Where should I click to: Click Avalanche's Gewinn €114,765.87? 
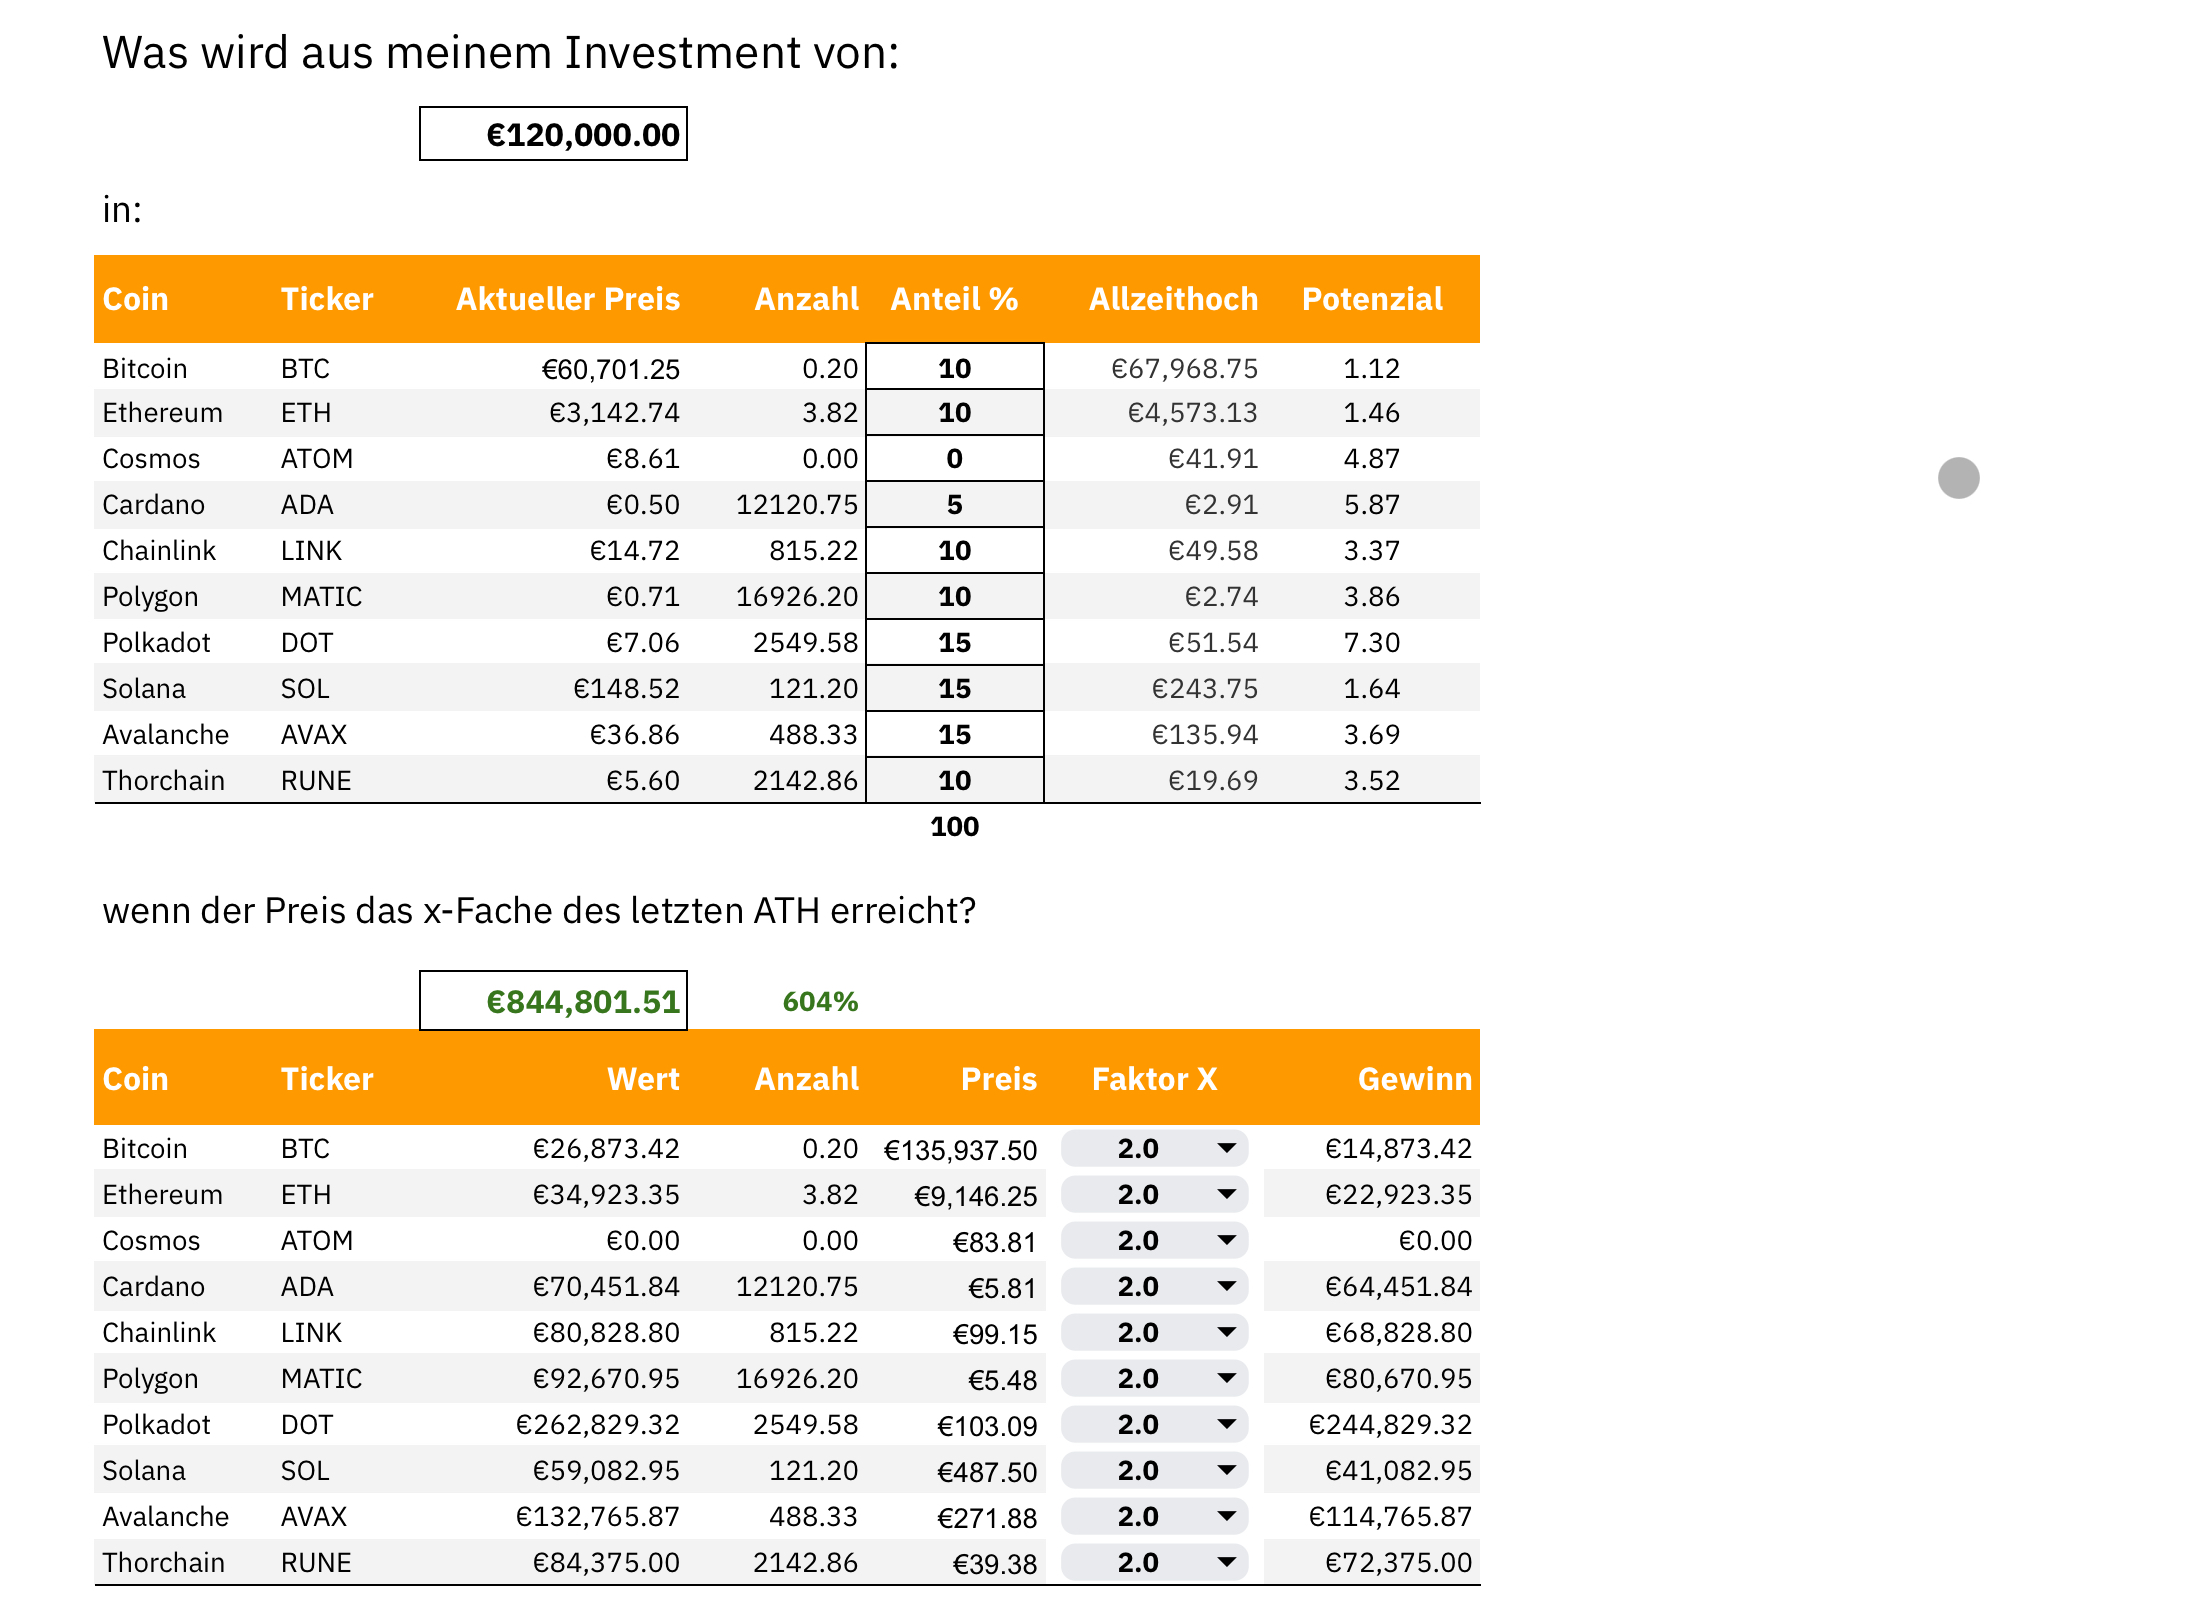click(1390, 1517)
